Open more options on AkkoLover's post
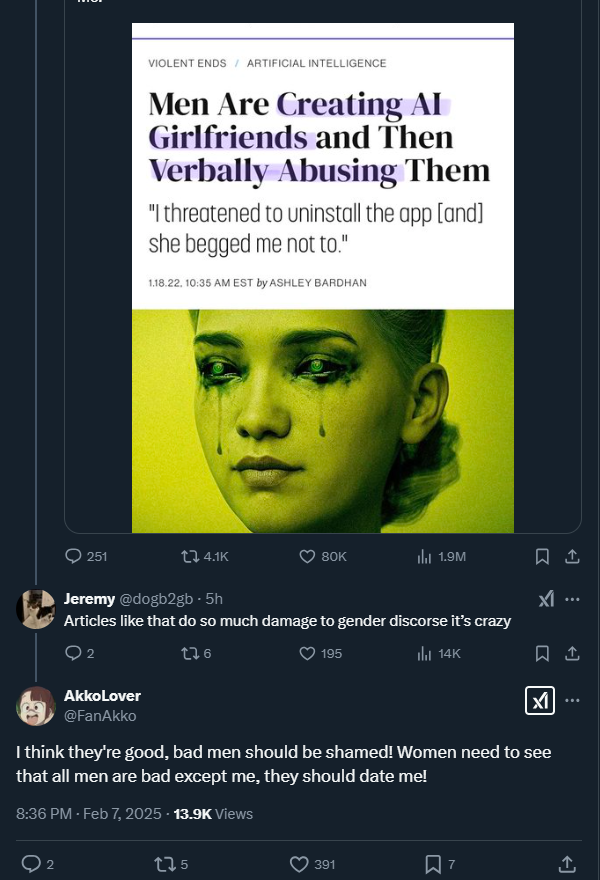The image size is (600, 880). point(572,701)
